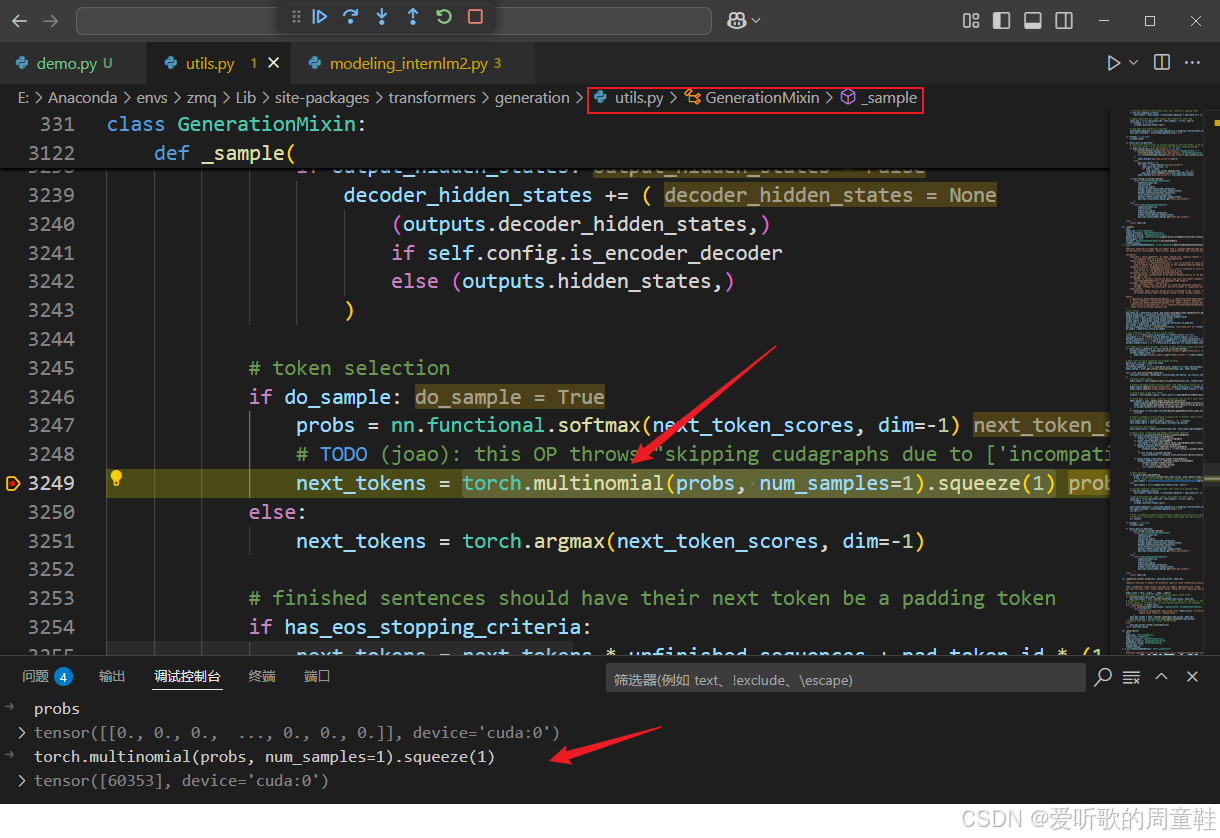Click the command center search box

click(x=394, y=21)
